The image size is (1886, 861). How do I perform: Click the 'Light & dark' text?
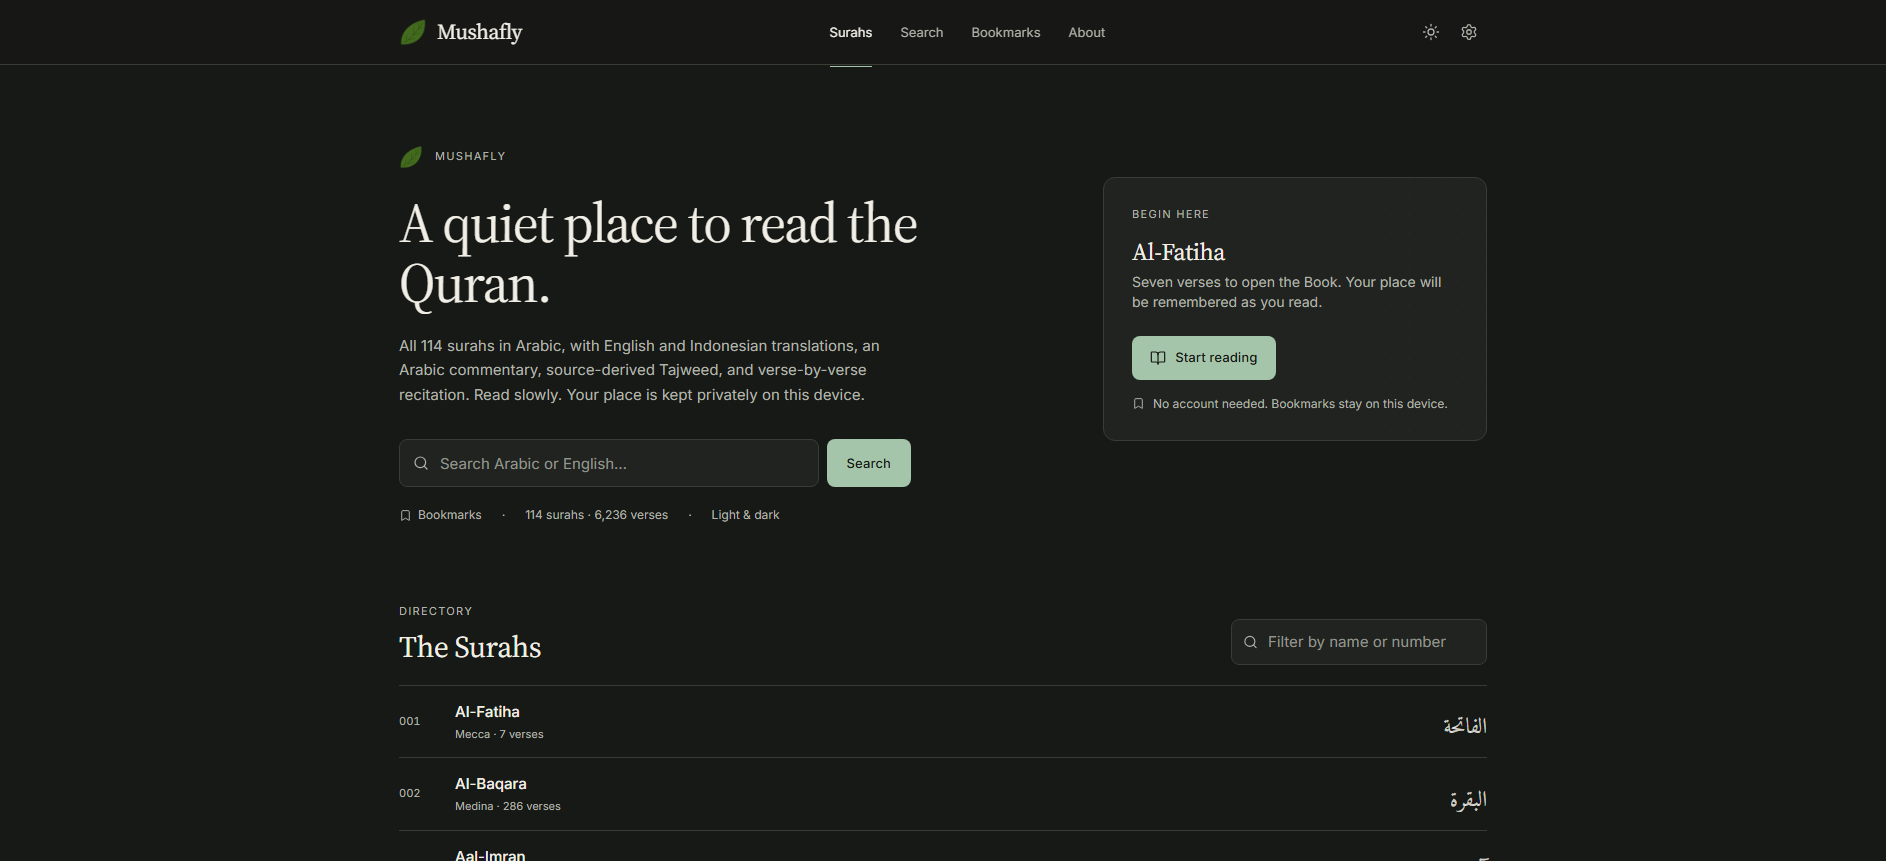coord(745,515)
